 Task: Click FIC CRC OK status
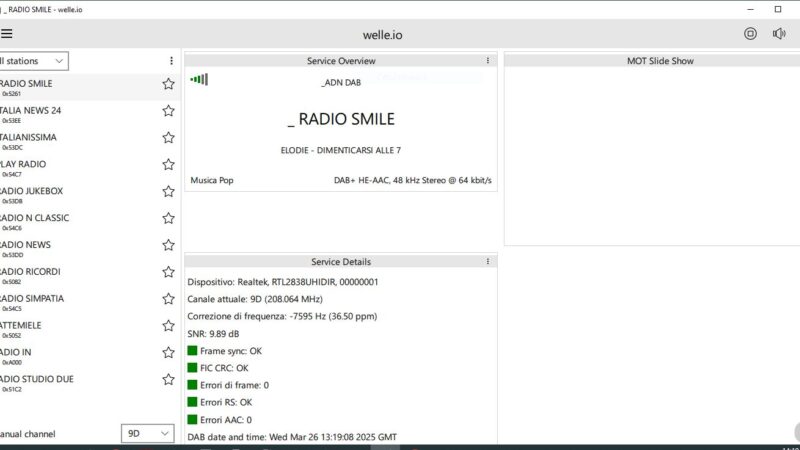tap(218, 368)
